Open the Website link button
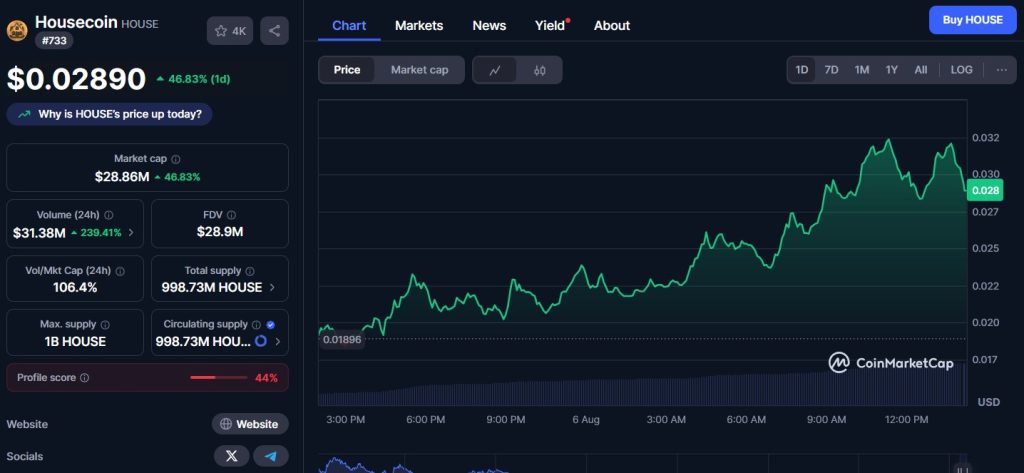This screenshot has height=473, width=1024. [x=250, y=424]
